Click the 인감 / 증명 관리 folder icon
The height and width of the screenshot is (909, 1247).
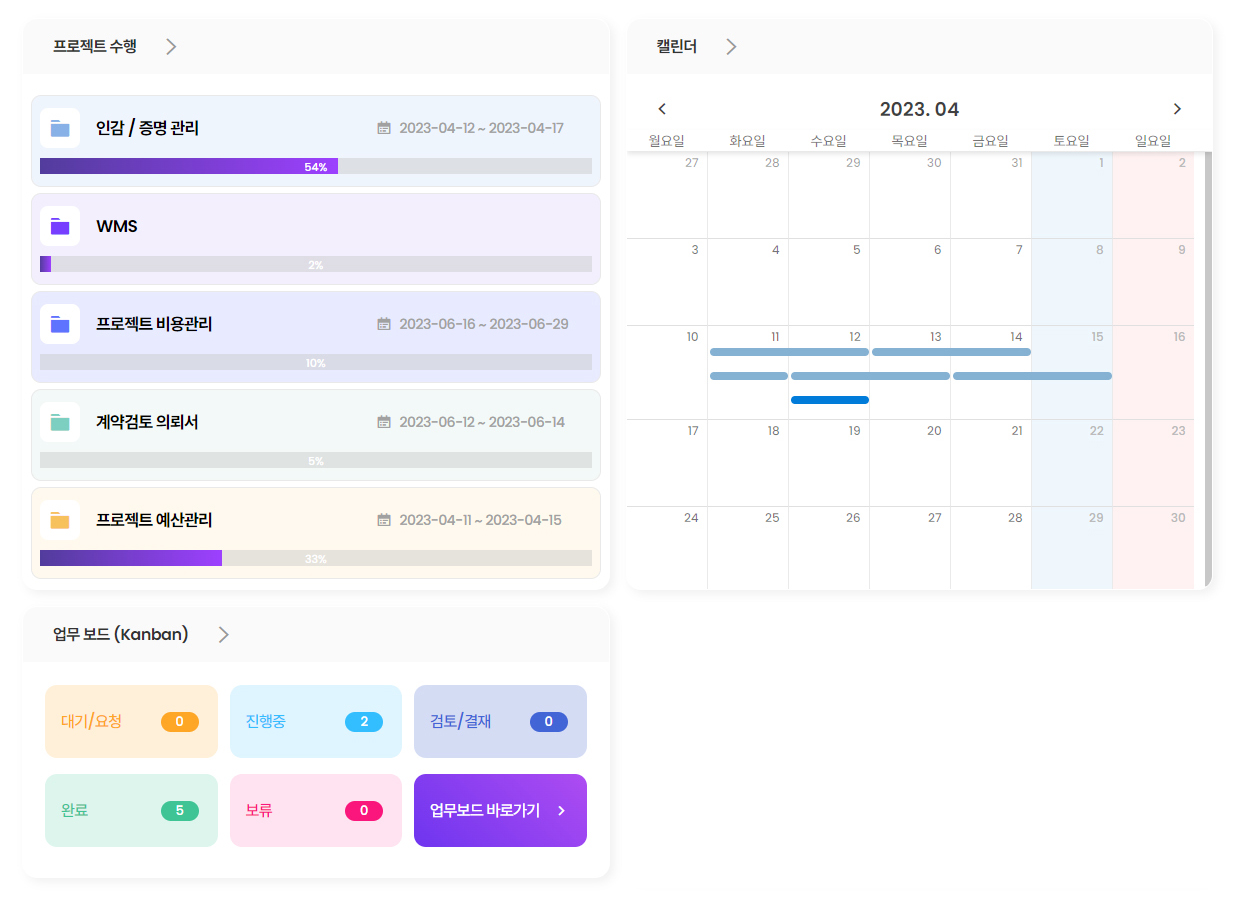(60, 128)
